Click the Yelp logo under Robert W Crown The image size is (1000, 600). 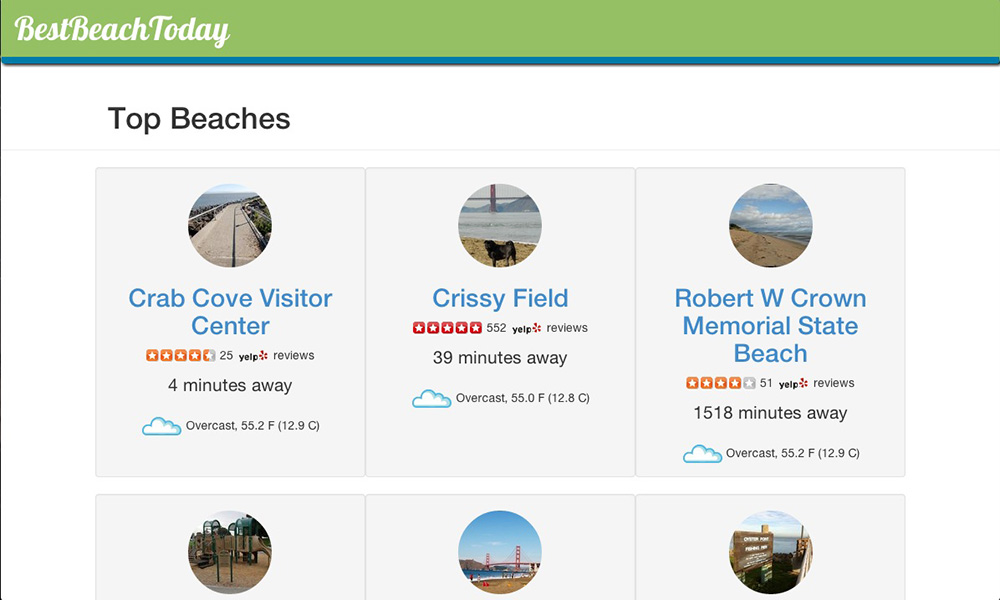(x=793, y=383)
